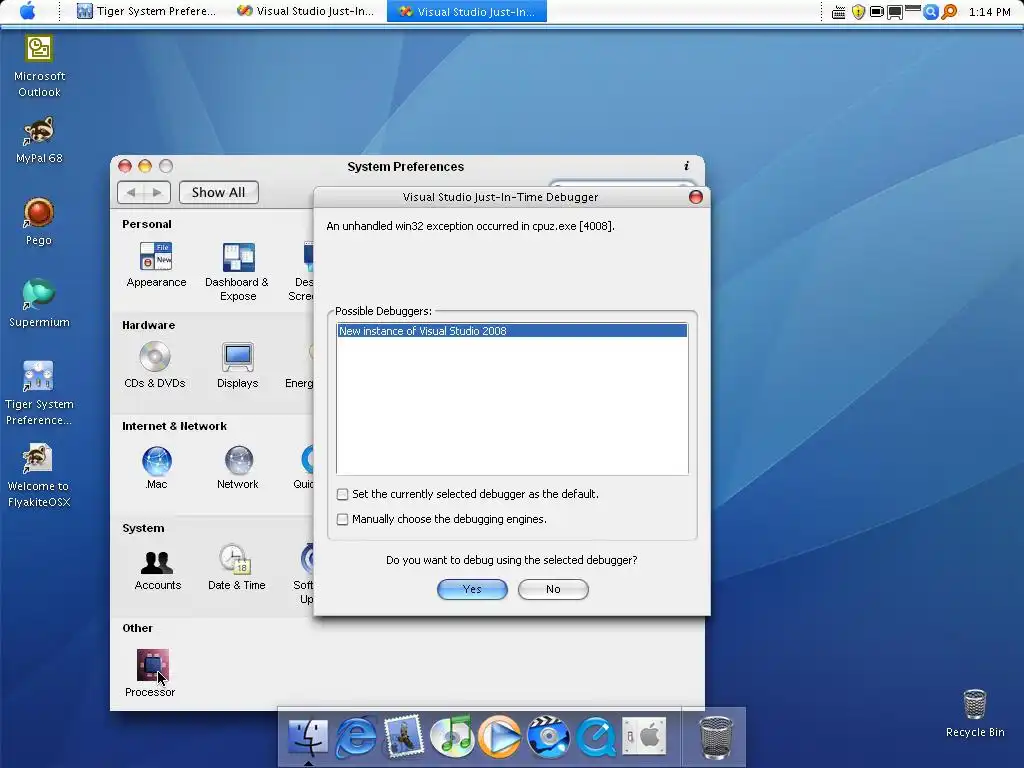Launch Internet Explorer from the dock
The image size is (1024, 768).
356,737
